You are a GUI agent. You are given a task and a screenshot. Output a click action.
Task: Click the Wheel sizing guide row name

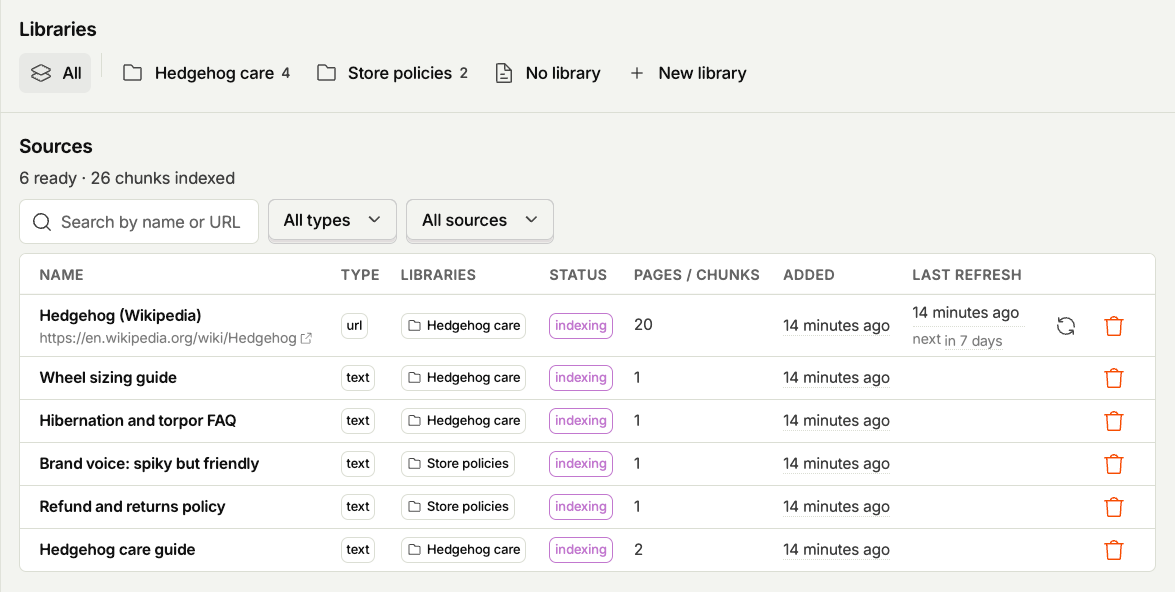click(x=108, y=378)
